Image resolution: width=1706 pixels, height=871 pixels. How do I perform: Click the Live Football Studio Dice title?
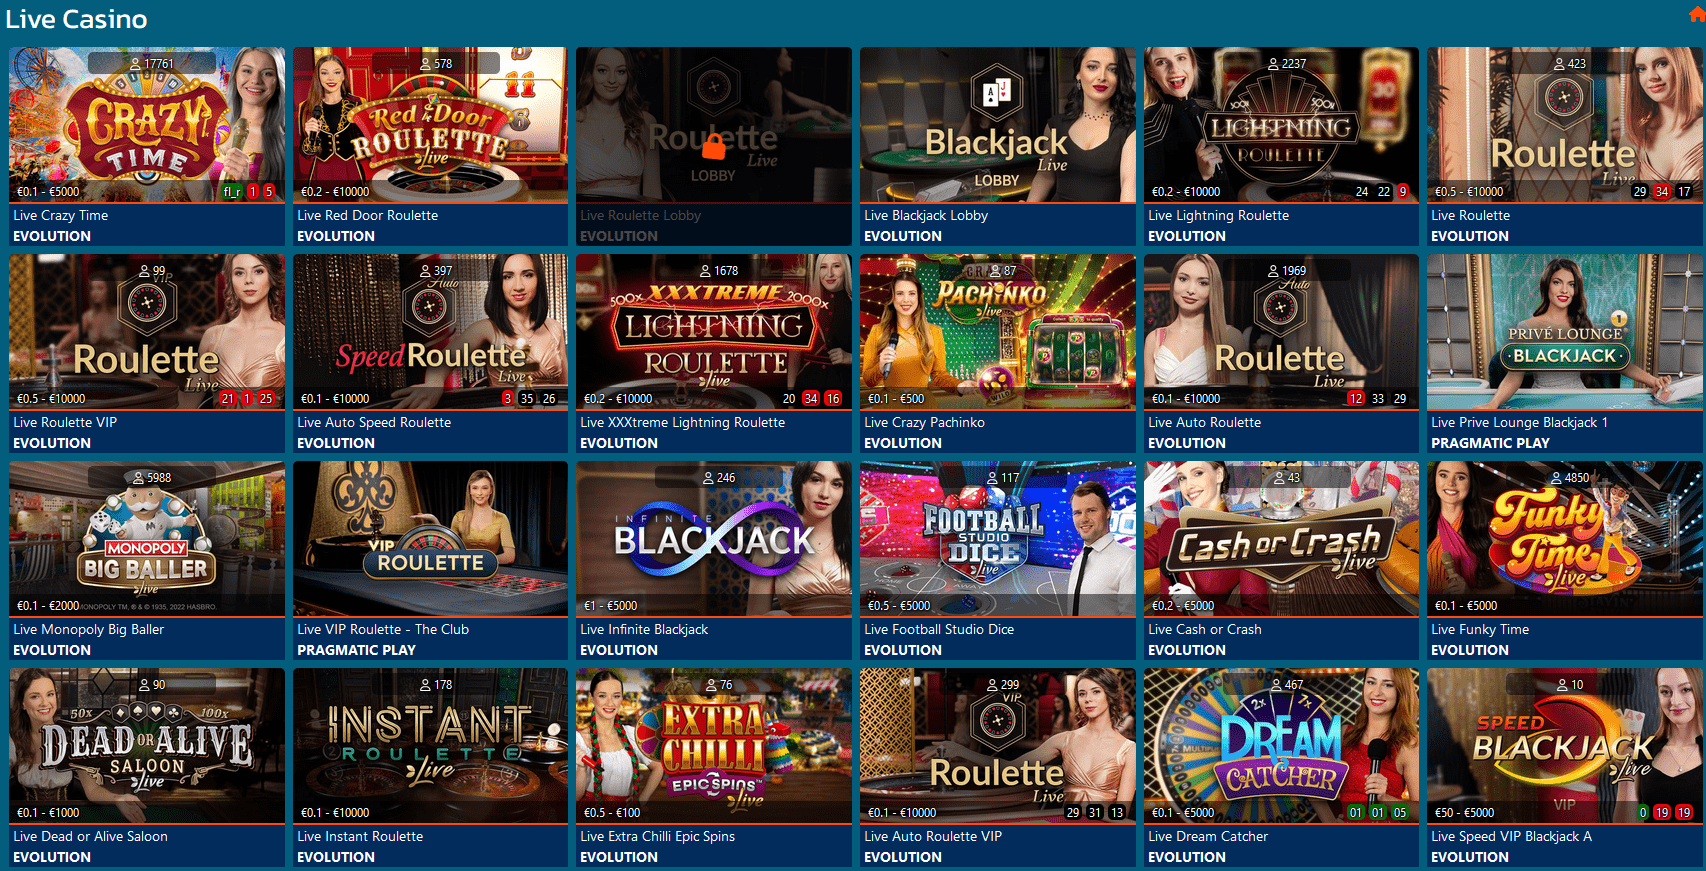click(x=939, y=629)
